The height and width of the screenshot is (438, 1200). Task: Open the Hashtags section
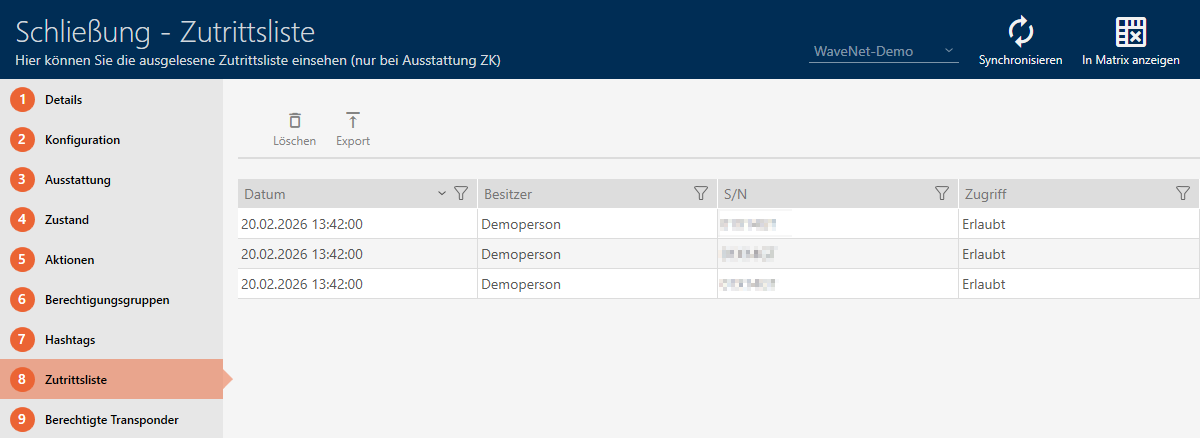(70, 340)
